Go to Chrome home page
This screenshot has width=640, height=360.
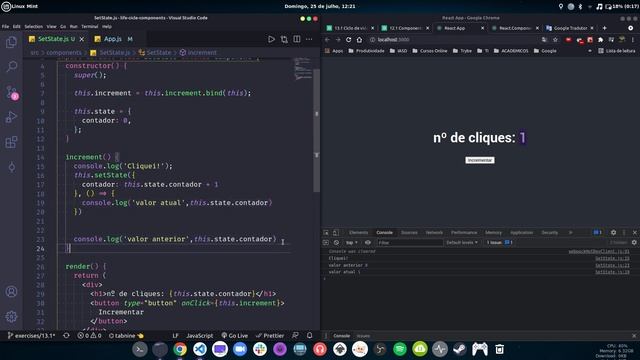[359, 40]
